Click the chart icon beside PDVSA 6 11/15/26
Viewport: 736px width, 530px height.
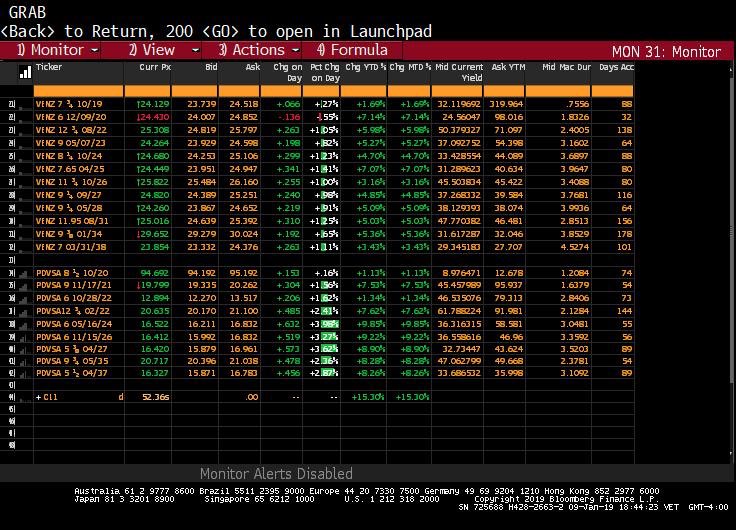point(23,337)
